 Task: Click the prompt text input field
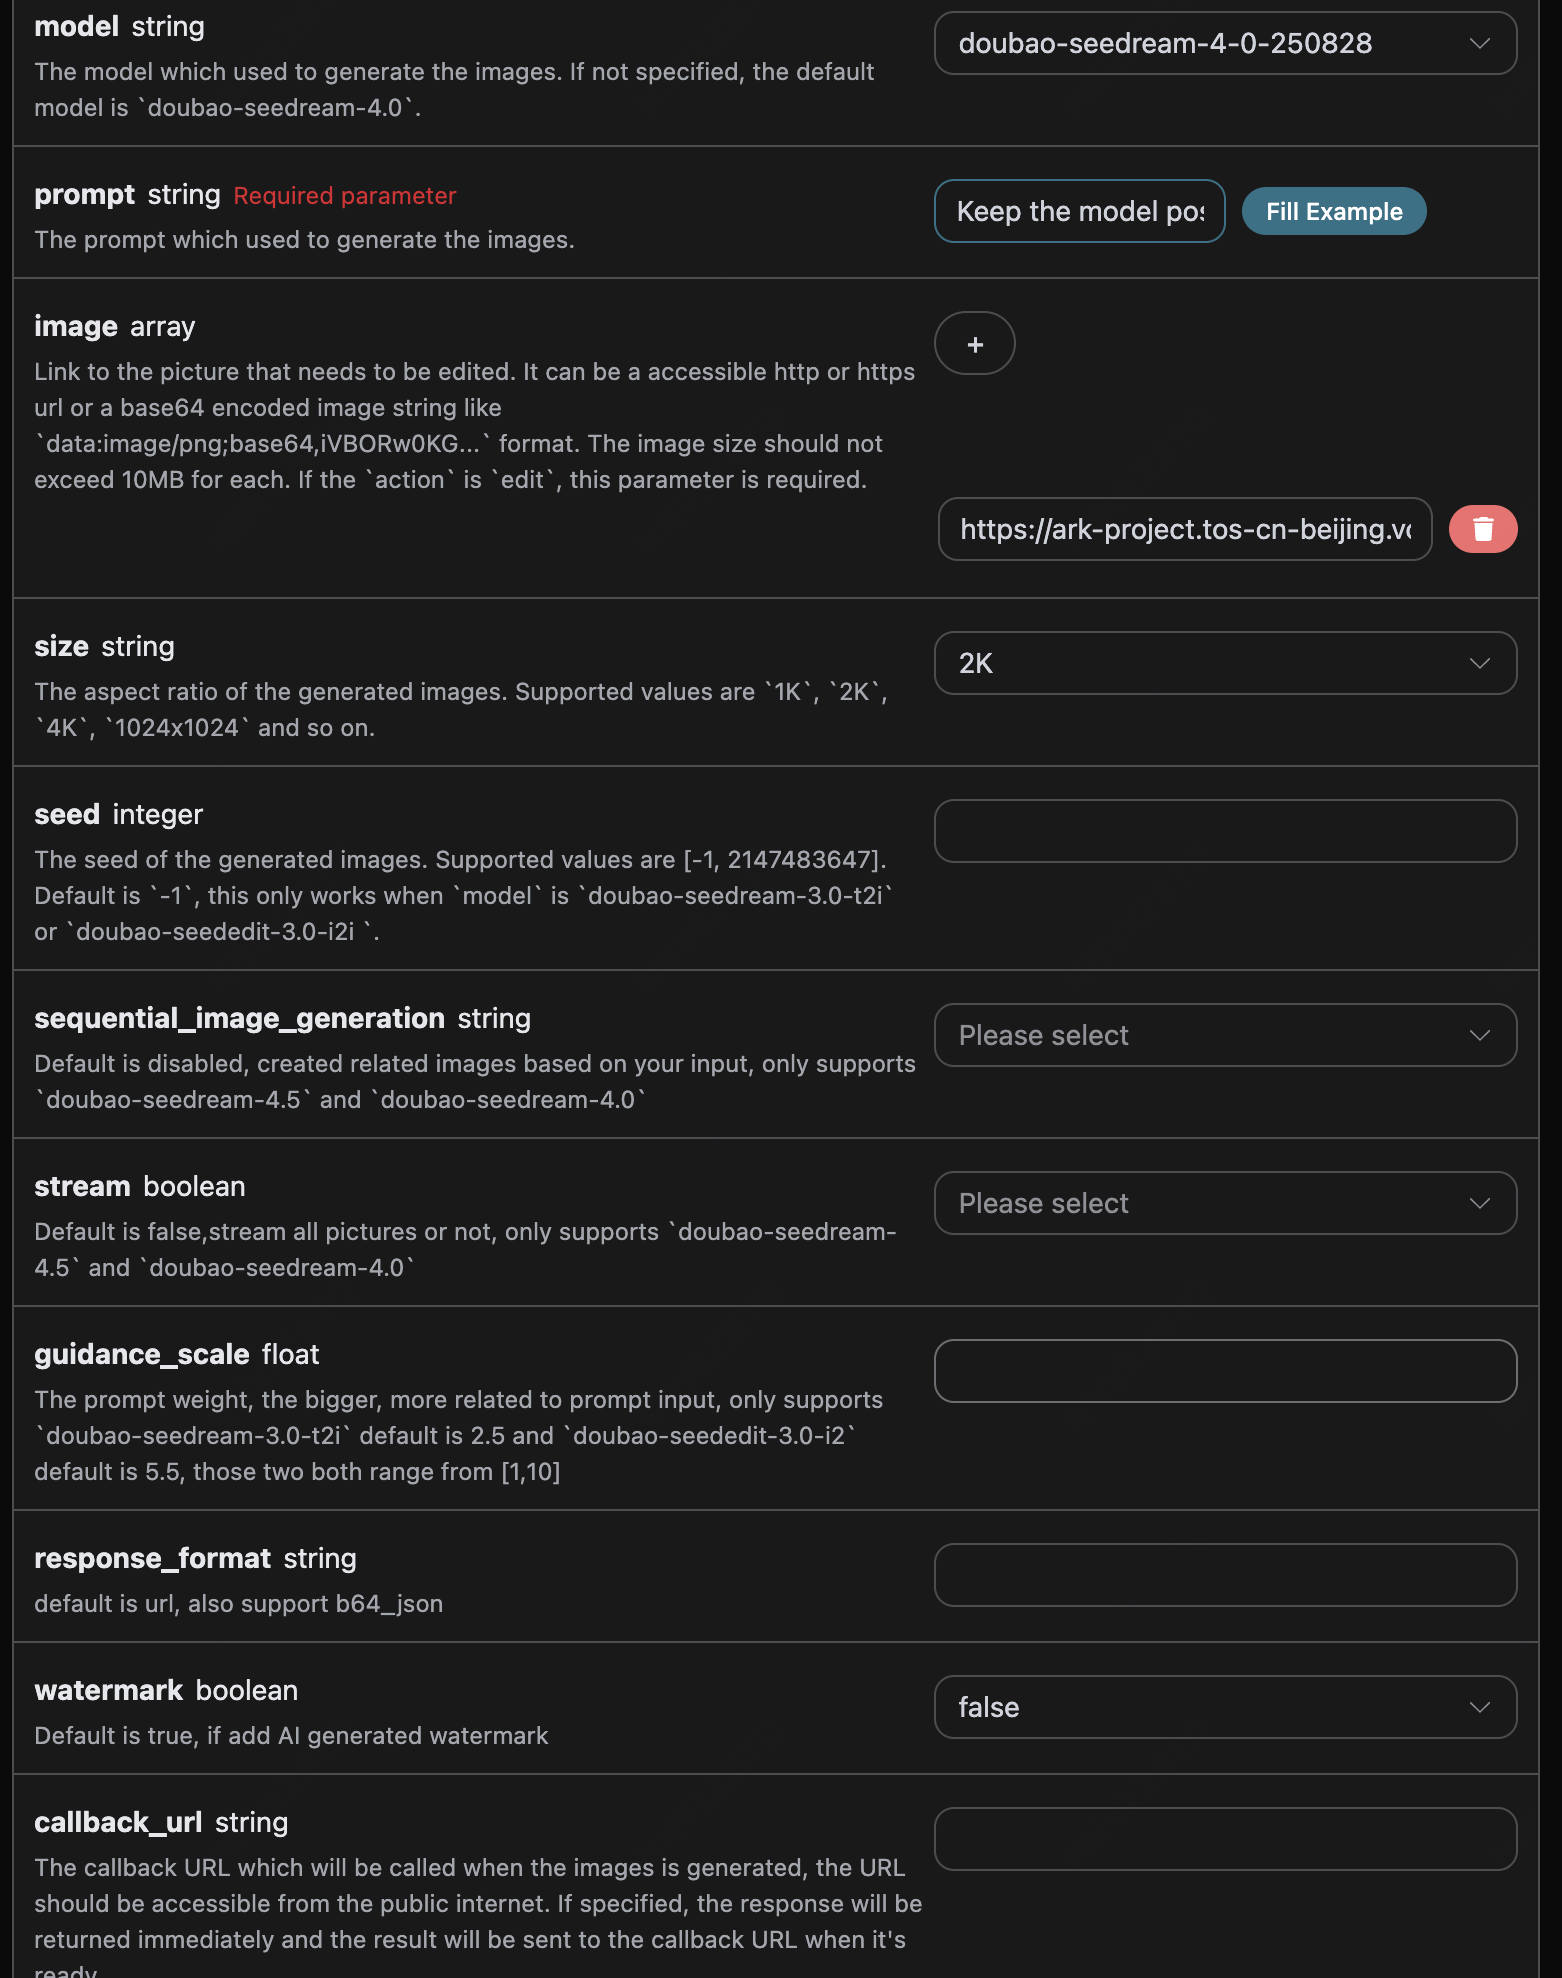(x=1079, y=212)
